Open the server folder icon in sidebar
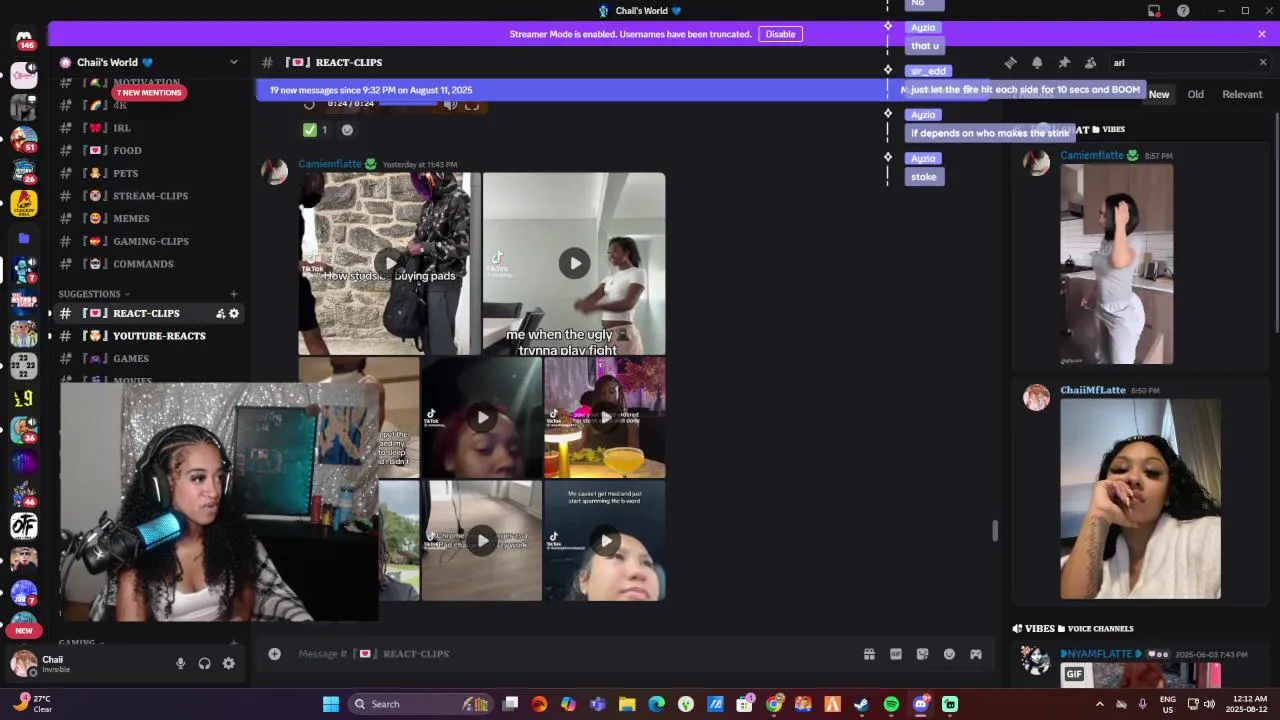The width and height of the screenshot is (1280, 720). 24,238
